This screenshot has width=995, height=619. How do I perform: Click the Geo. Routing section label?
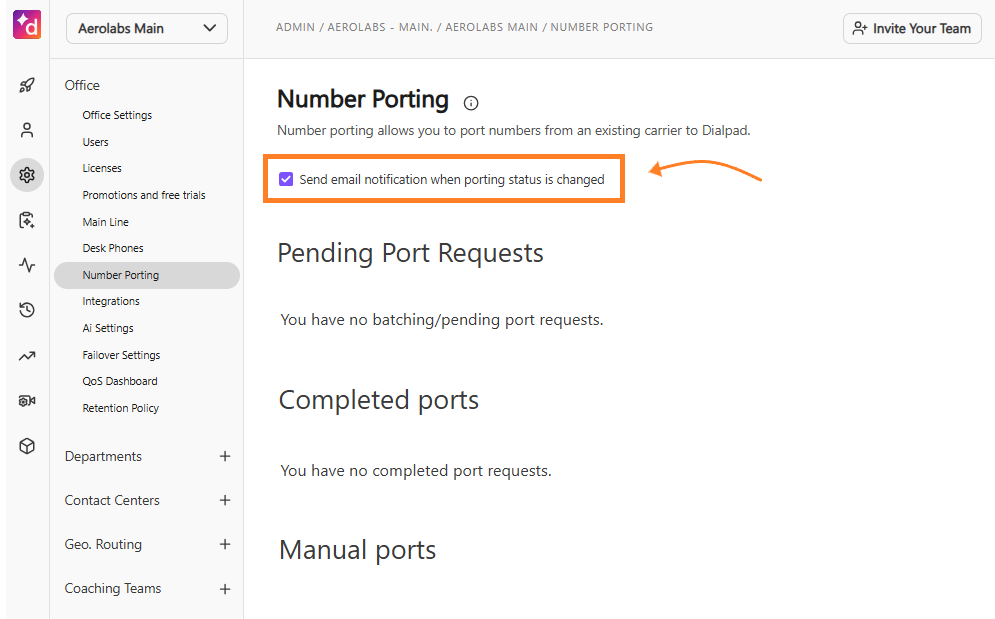[103, 545]
